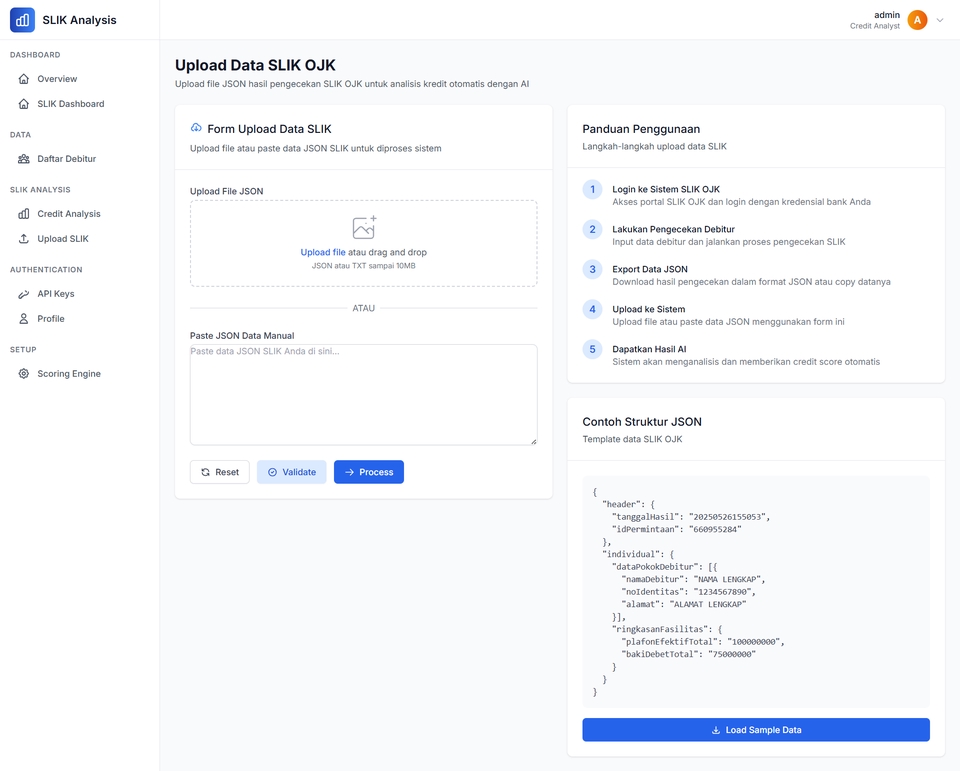Click the Overview home icon

click(x=24, y=79)
